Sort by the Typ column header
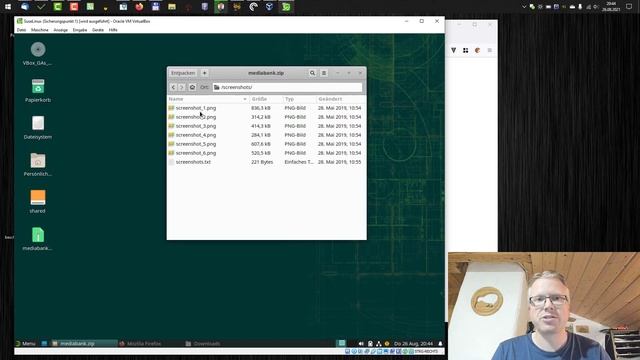Viewport: 640px width, 360px height. (300, 99)
